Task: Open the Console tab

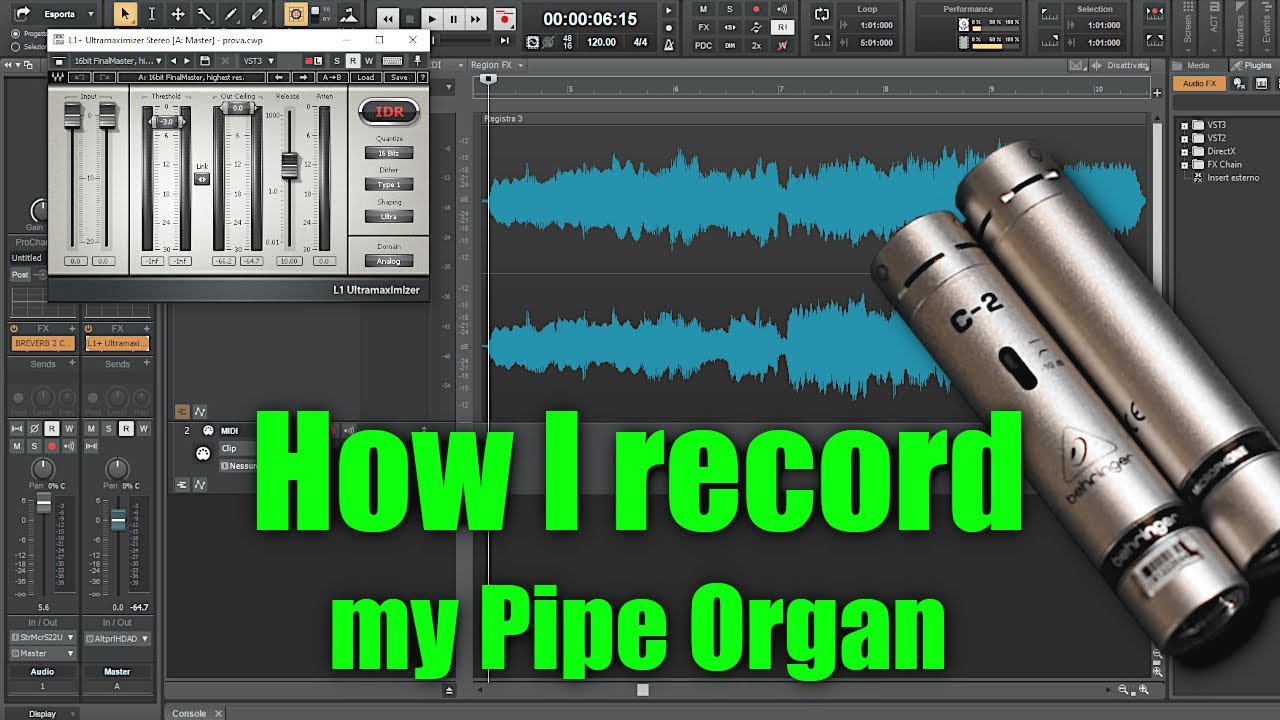Action: 189,713
